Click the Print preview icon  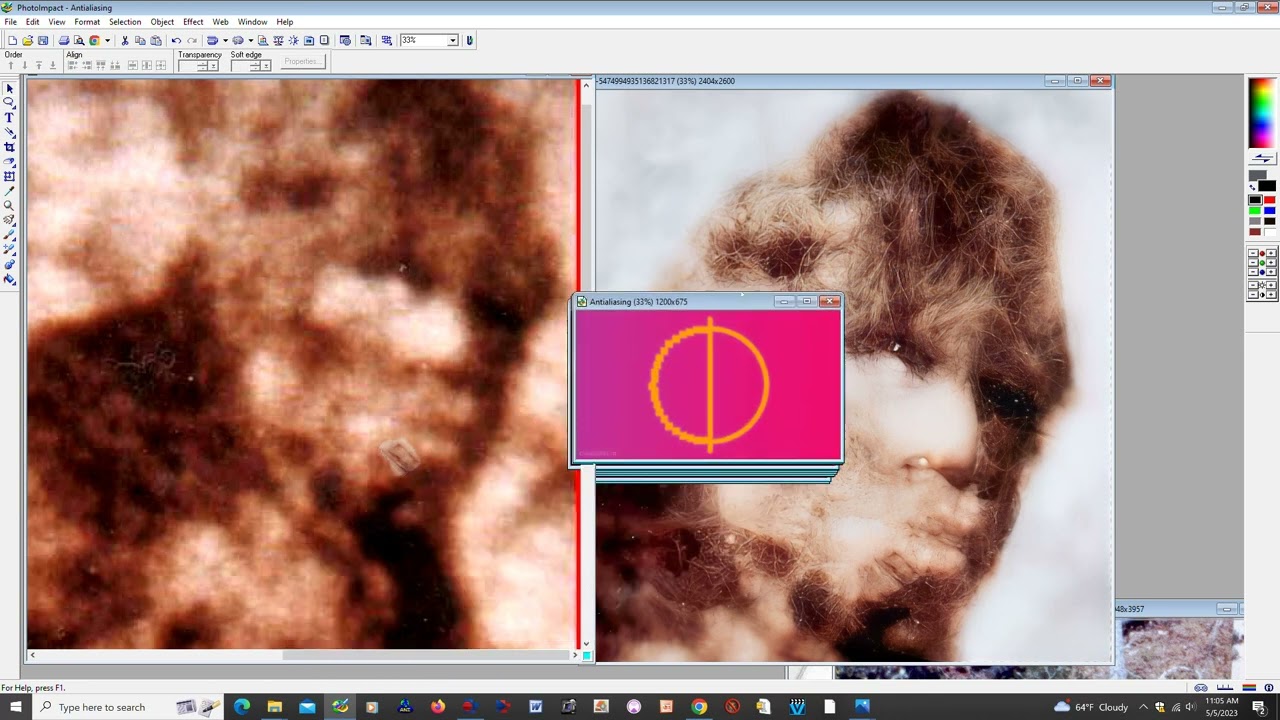click(79, 40)
